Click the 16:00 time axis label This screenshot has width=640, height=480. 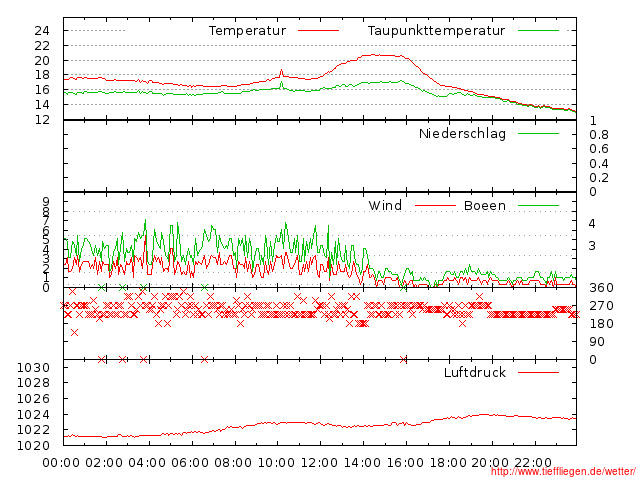pos(405,463)
